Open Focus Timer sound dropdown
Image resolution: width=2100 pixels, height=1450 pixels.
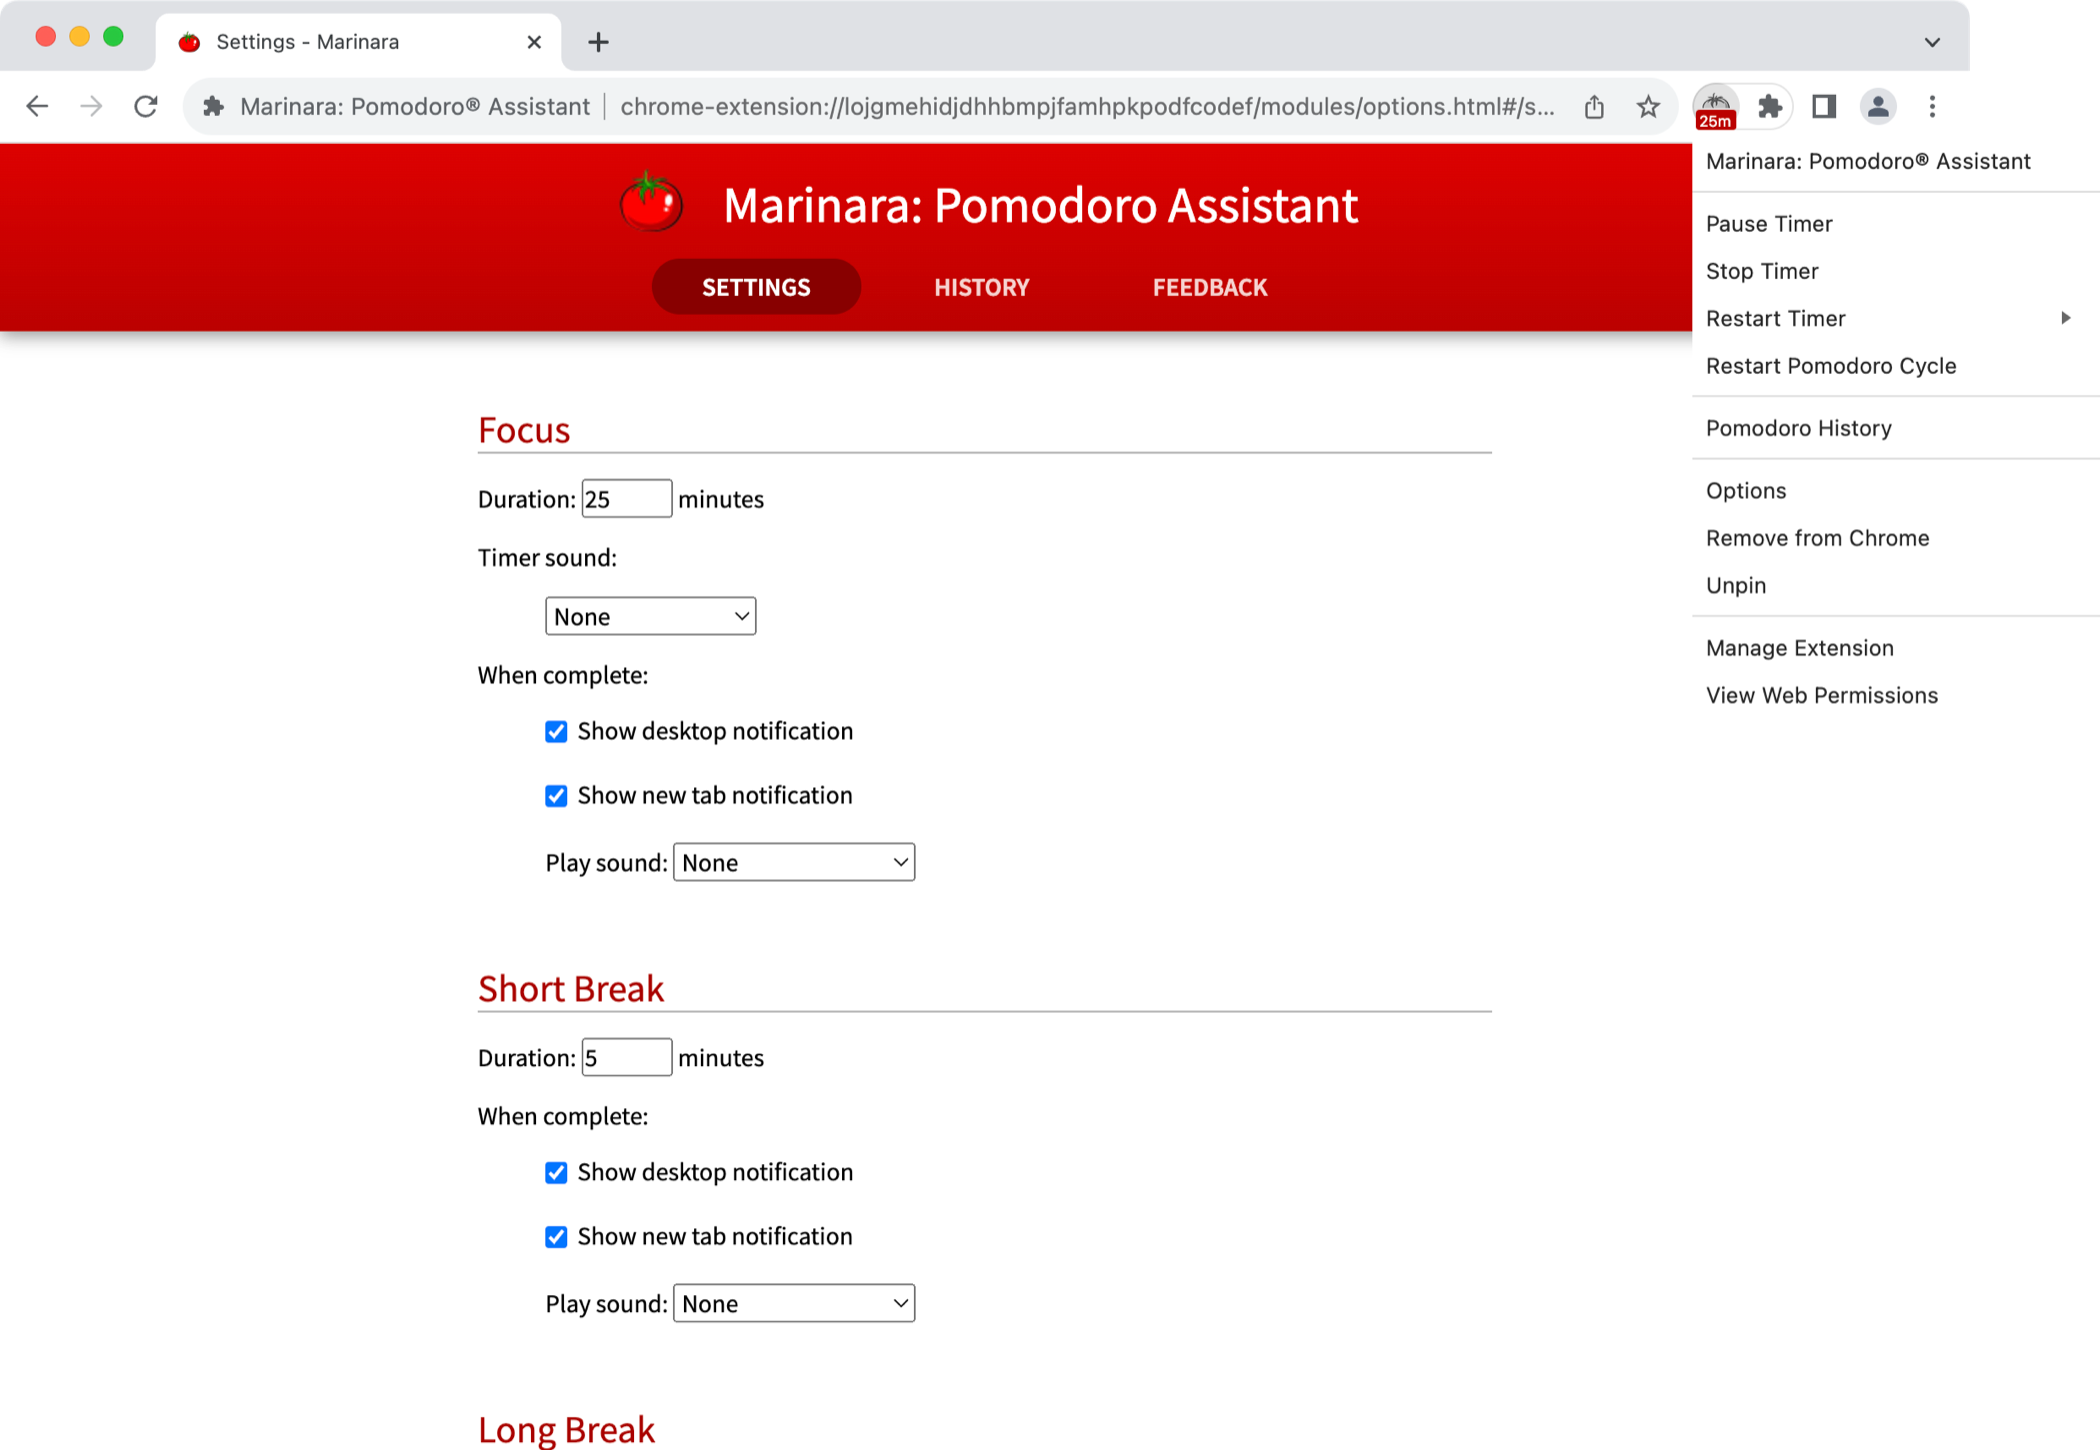click(650, 616)
